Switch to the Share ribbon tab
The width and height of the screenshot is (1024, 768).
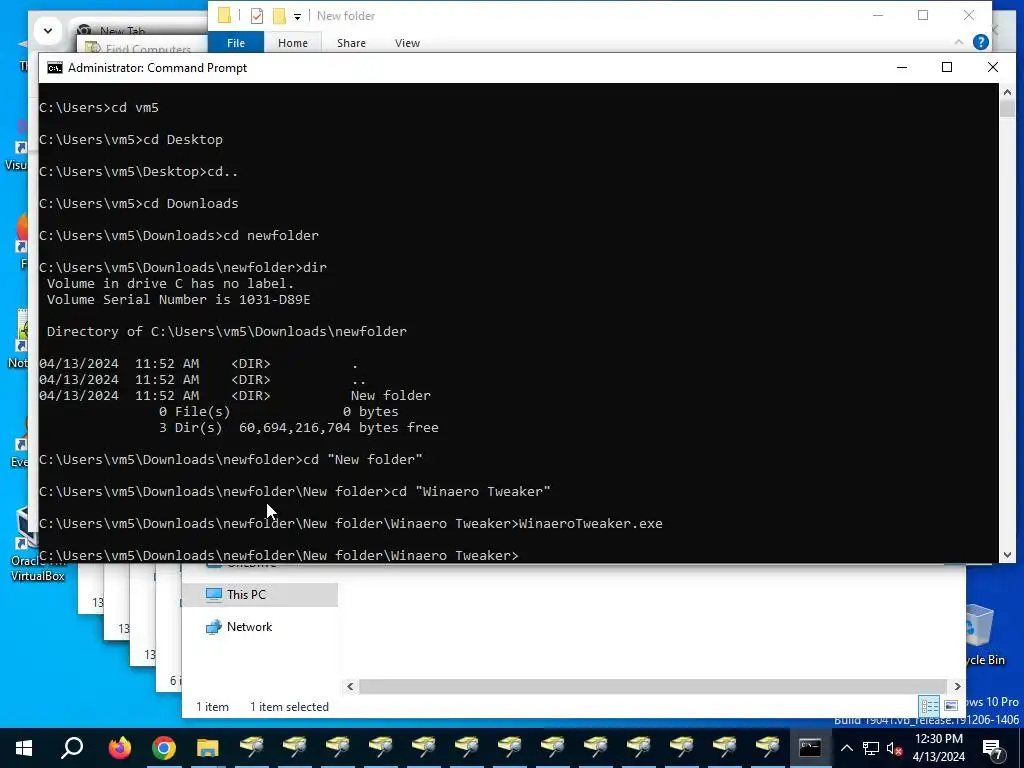(351, 43)
